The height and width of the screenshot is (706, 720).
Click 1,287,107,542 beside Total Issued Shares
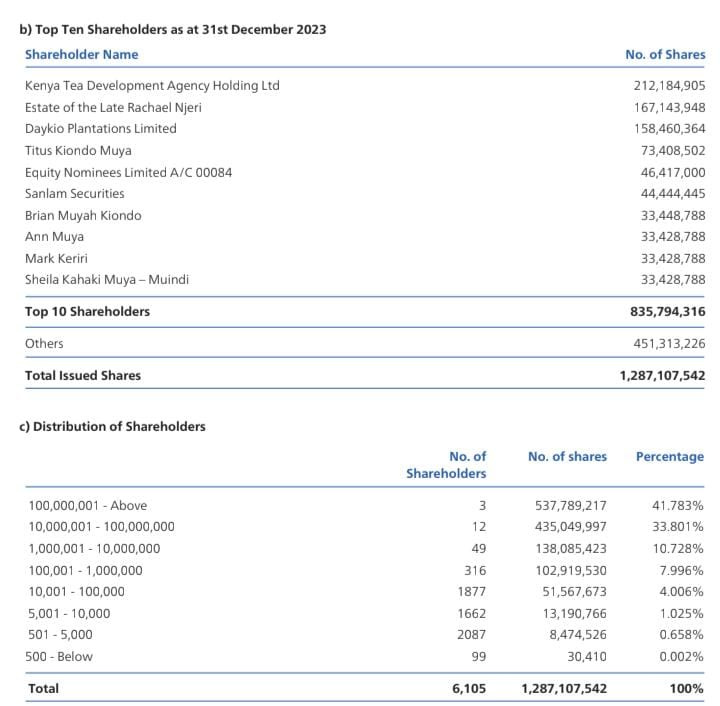click(662, 375)
